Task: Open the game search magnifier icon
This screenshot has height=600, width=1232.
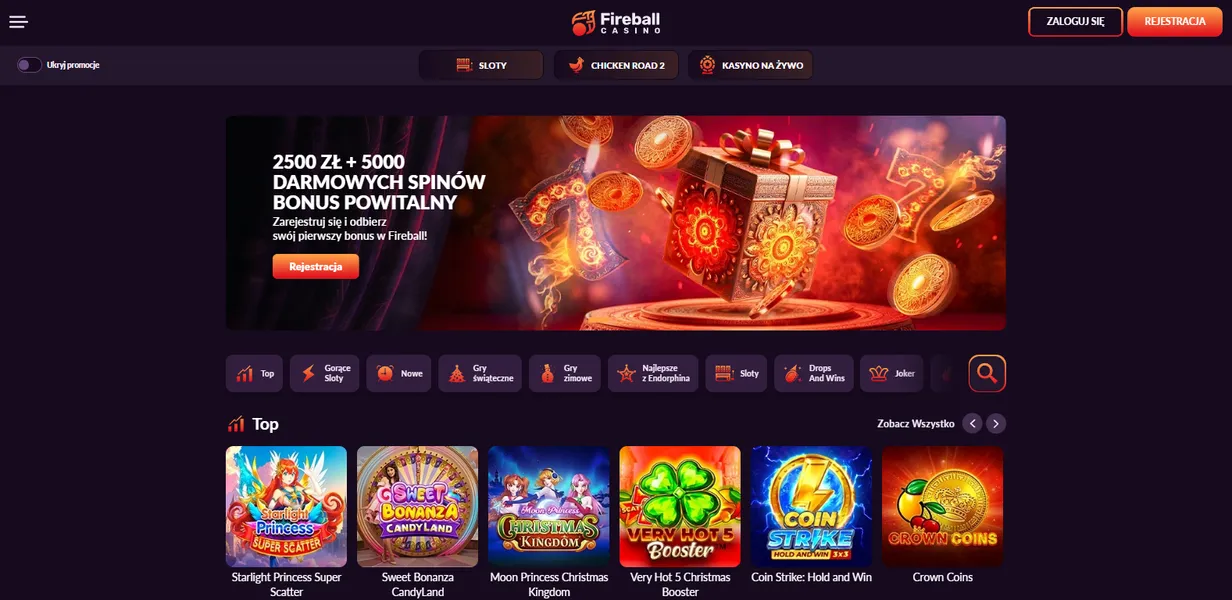Action: (x=987, y=373)
